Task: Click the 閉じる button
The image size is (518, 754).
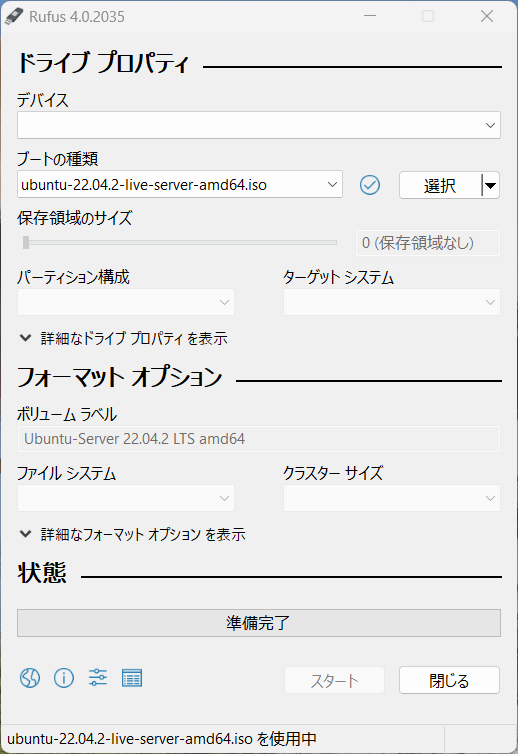Action: click(449, 680)
